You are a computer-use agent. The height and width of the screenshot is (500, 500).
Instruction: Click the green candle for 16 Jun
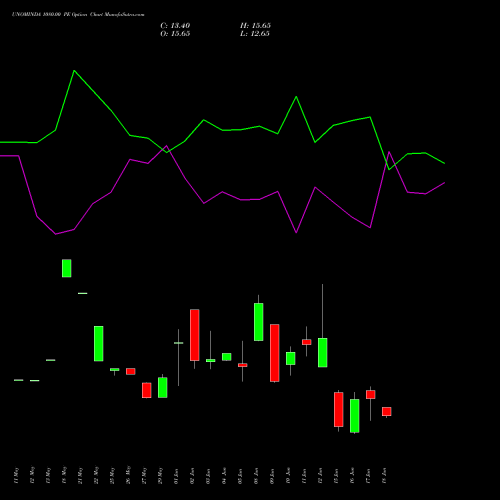355,416
